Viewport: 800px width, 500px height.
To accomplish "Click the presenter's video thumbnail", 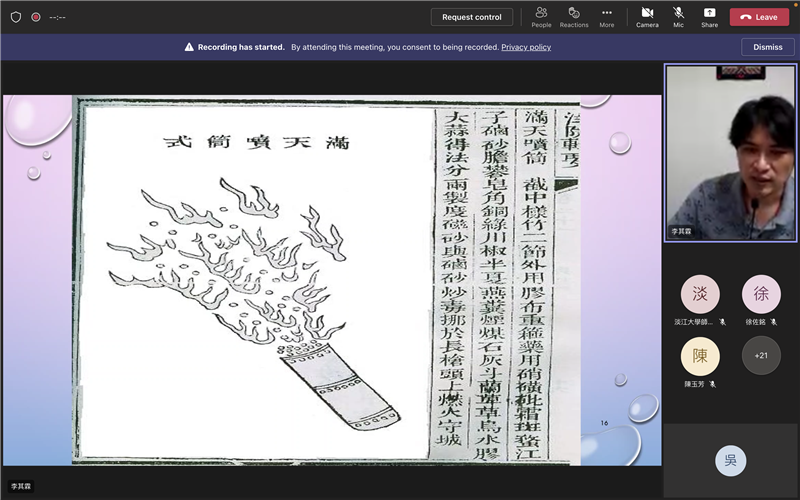I will [x=730, y=152].
